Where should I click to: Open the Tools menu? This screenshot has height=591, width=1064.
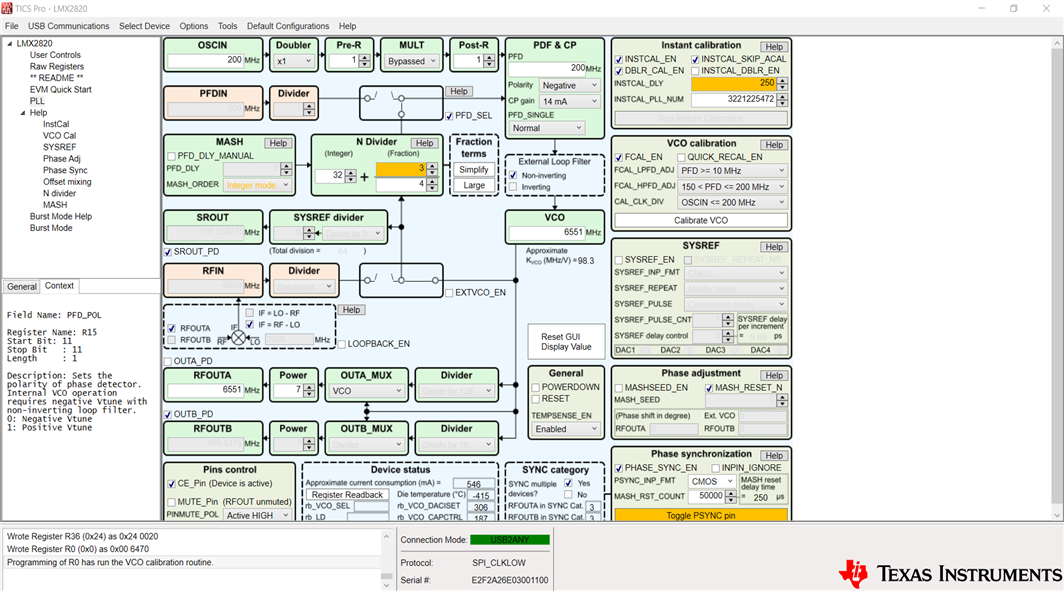pyautogui.click(x=227, y=26)
